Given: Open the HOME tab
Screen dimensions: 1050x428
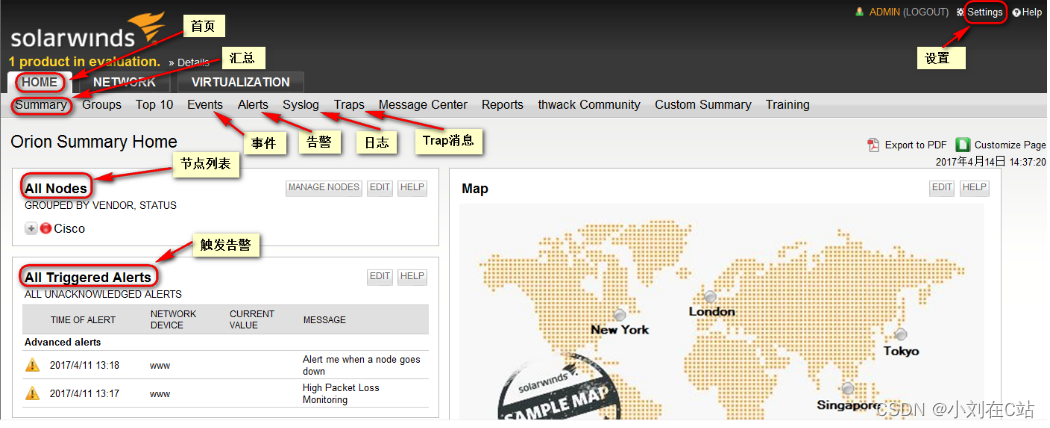Looking at the screenshot, I should [40, 82].
